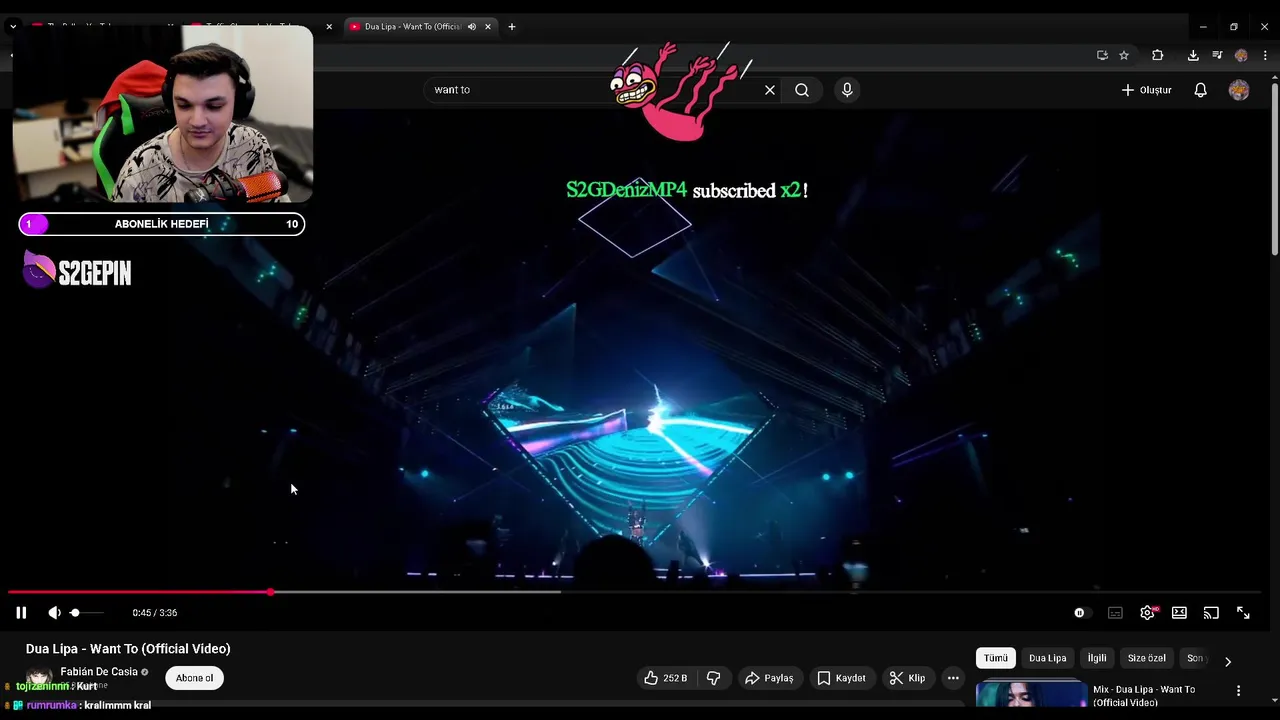Mute the video using the speaker icon
Screen dimensions: 1280x720
[x=54, y=613]
